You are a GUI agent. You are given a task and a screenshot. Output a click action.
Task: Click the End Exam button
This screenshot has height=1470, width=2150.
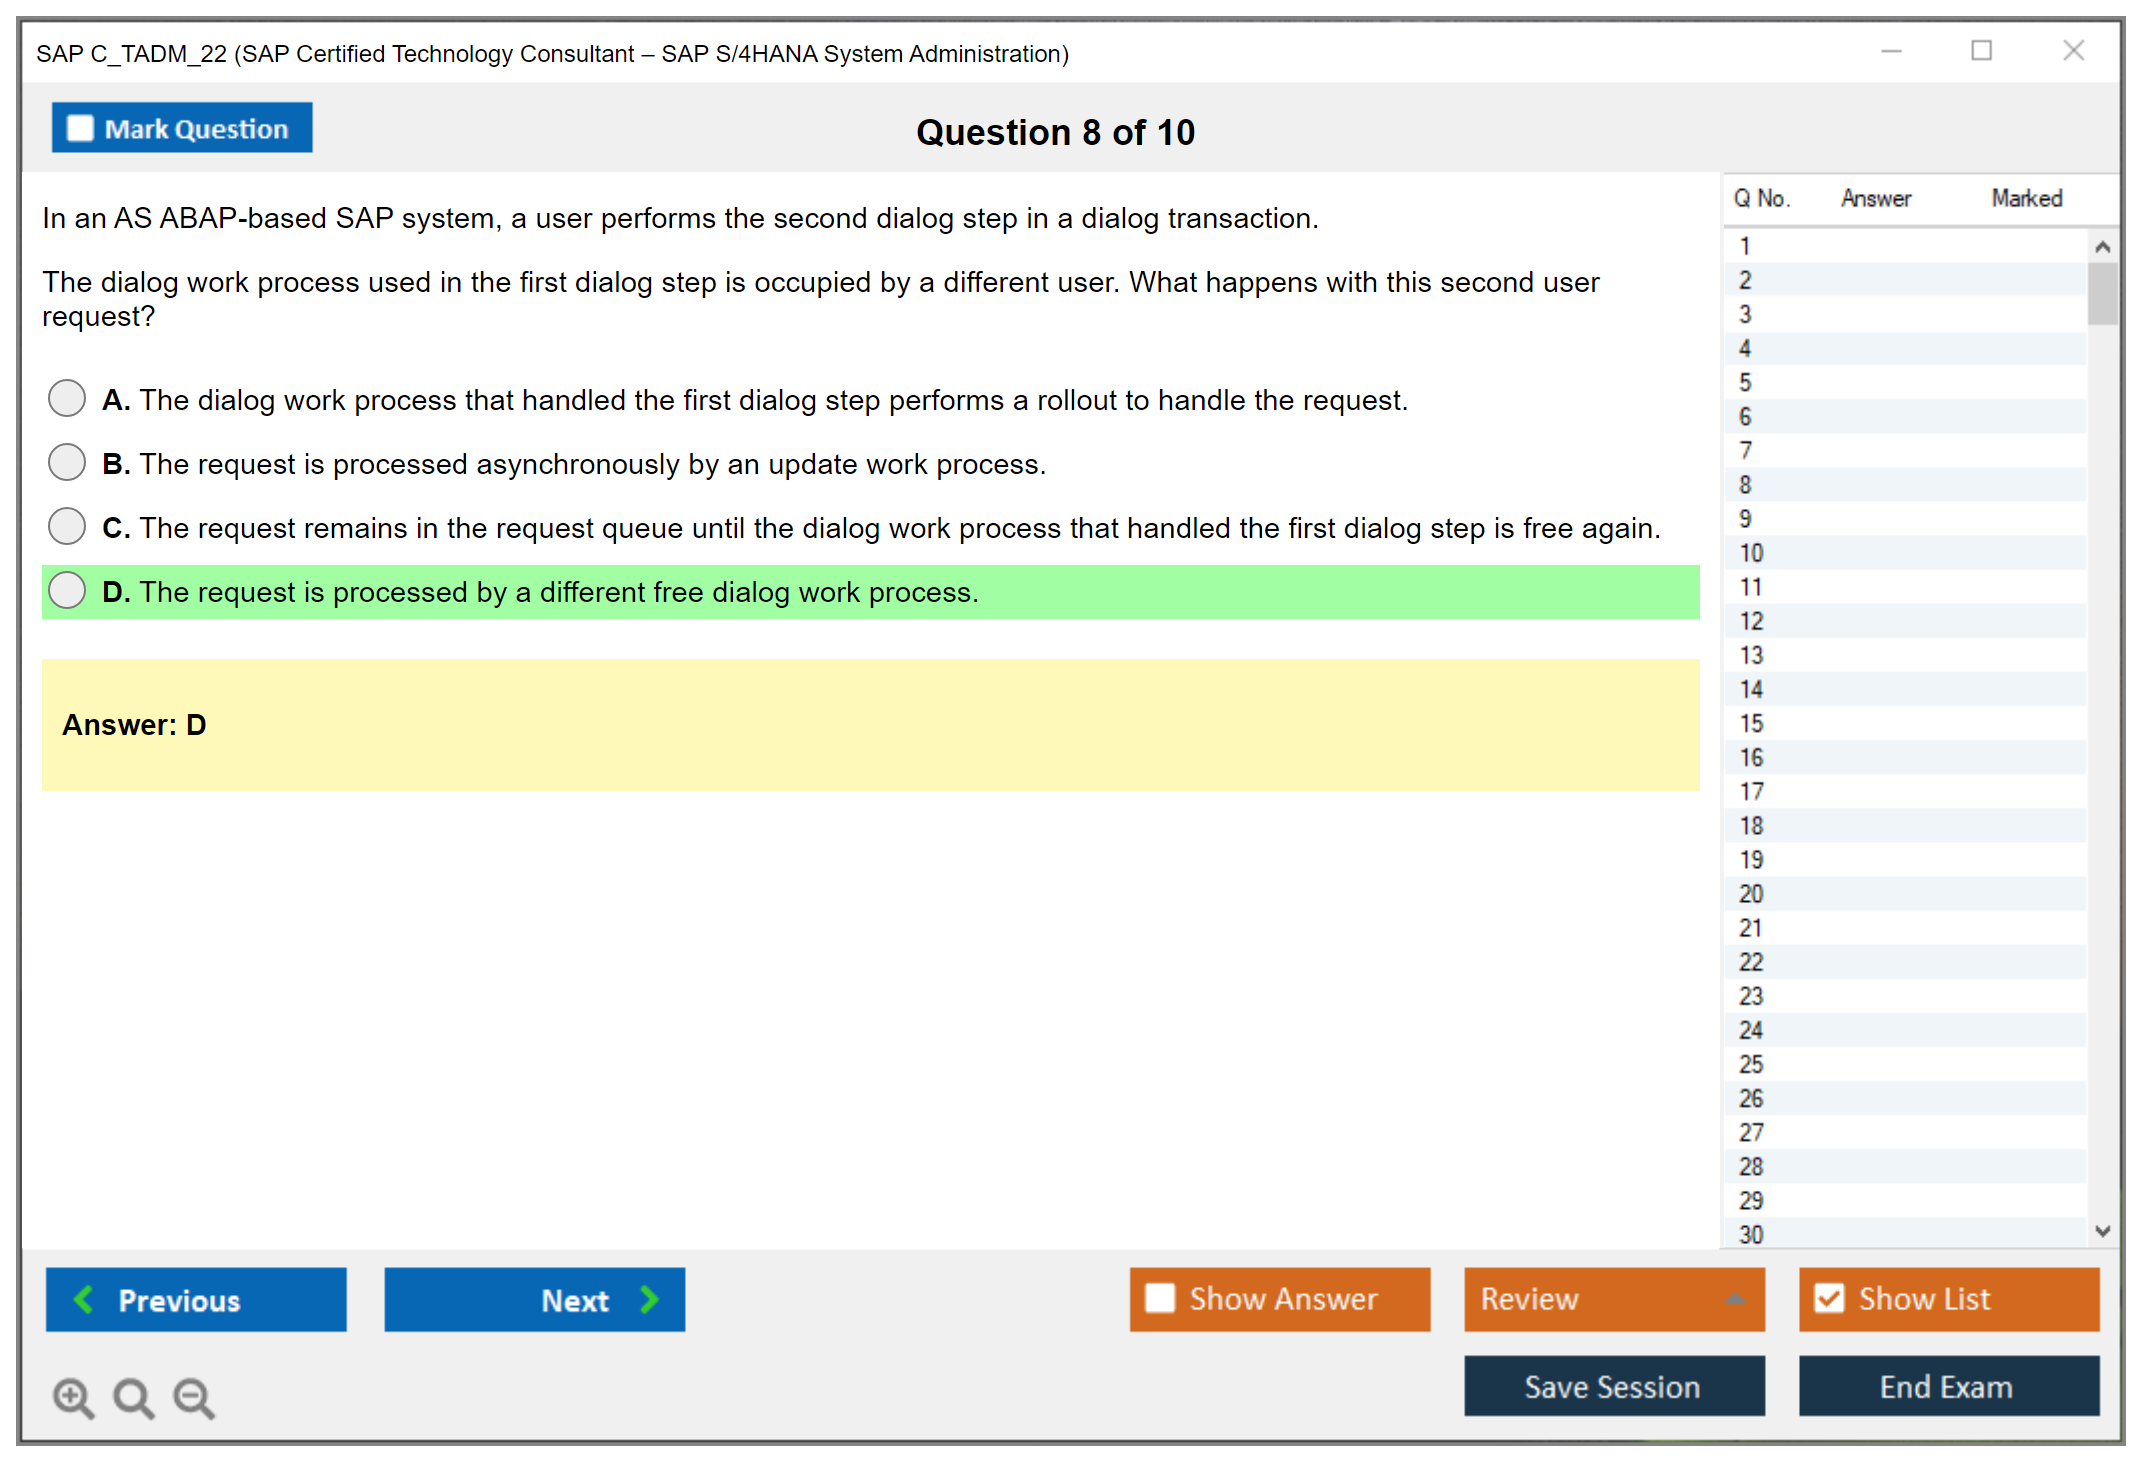(1947, 1386)
